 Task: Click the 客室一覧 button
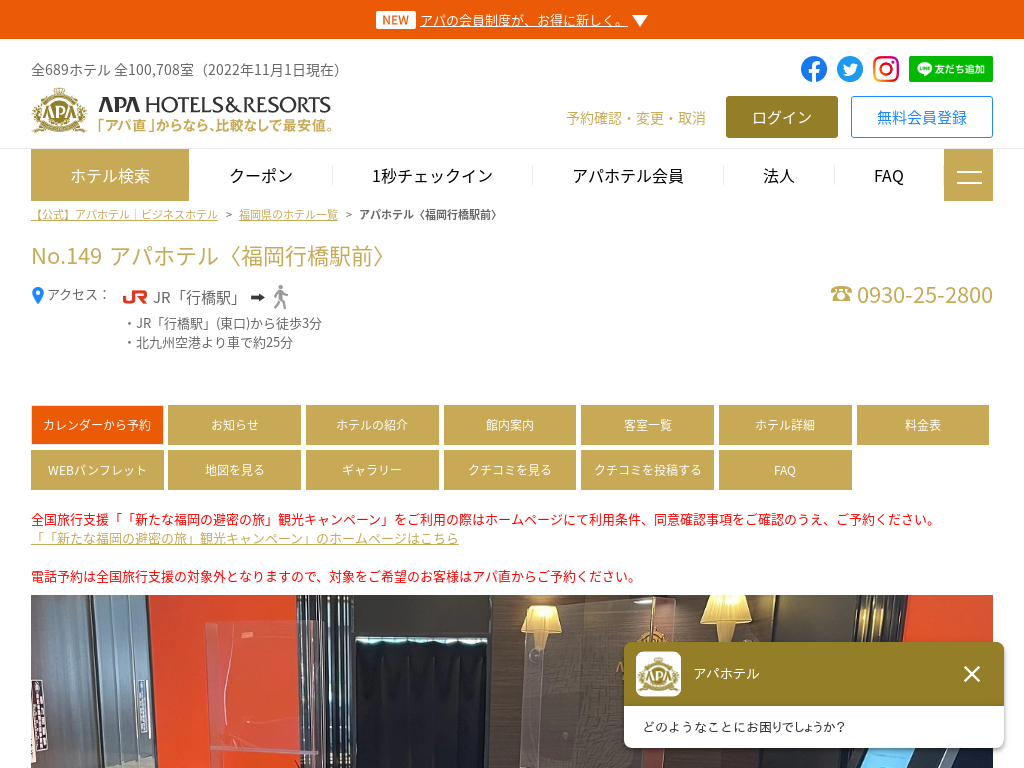647,424
